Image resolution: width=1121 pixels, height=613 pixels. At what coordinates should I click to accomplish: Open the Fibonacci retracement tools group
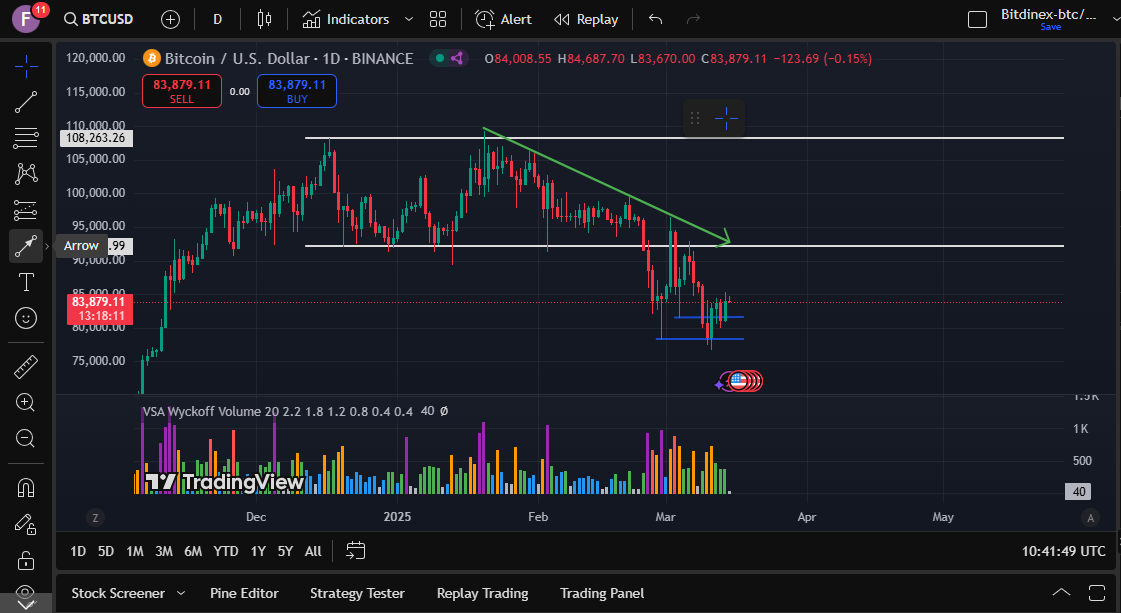[26, 138]
